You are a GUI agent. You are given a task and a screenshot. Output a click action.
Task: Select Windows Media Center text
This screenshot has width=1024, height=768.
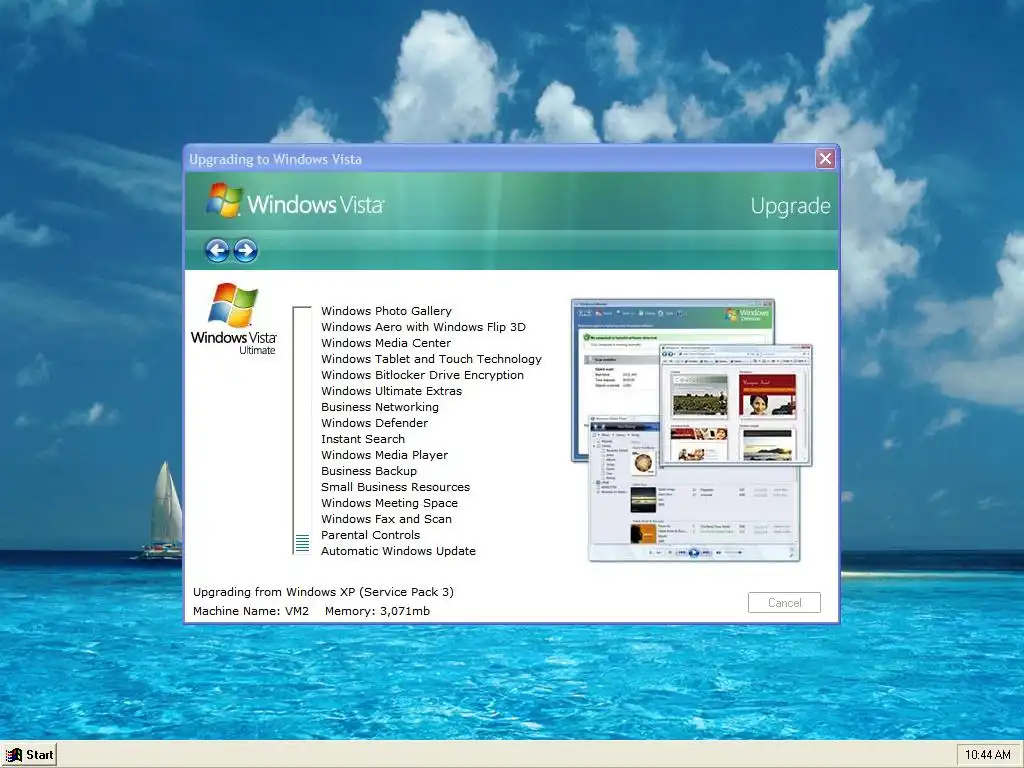click(x=386, y=343)
